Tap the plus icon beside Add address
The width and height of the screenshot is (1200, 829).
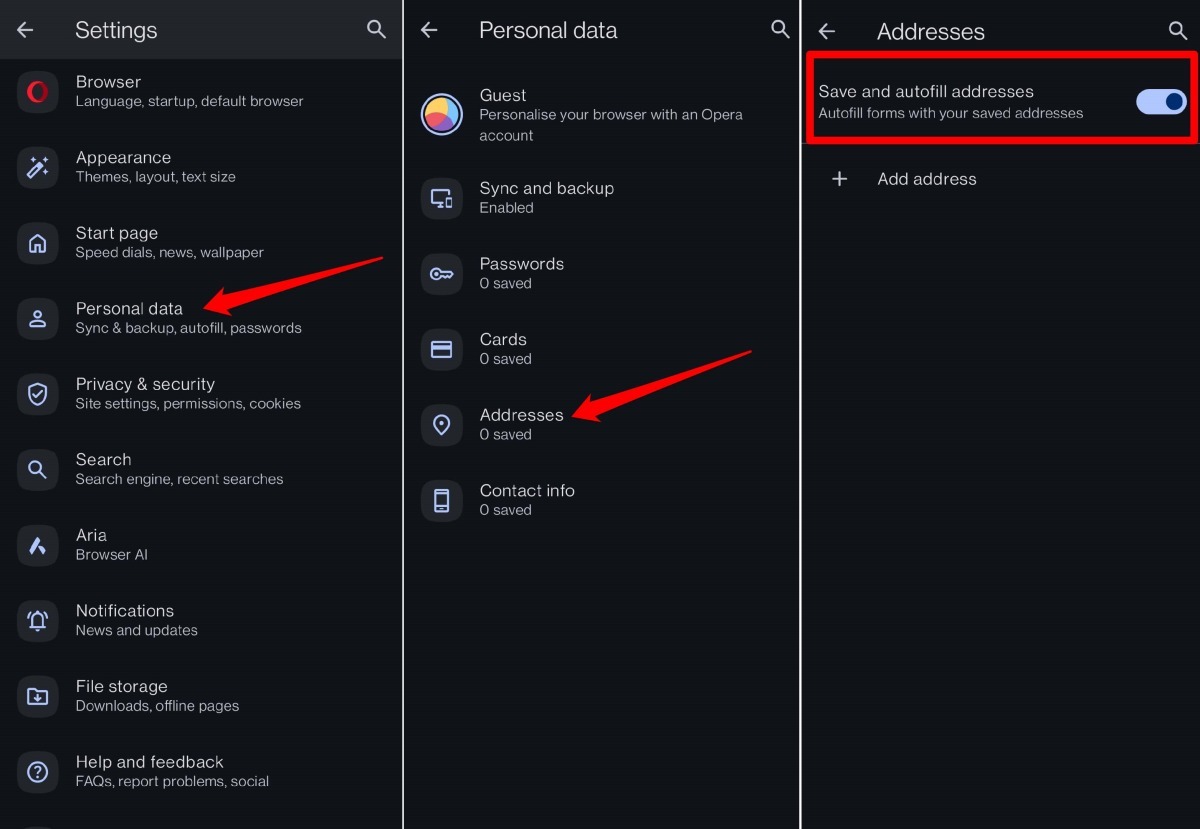point(840,179)
